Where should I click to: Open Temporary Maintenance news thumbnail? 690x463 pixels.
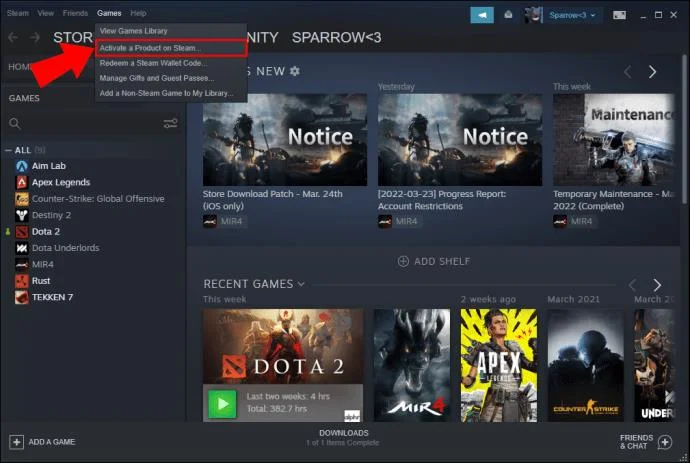613,140
